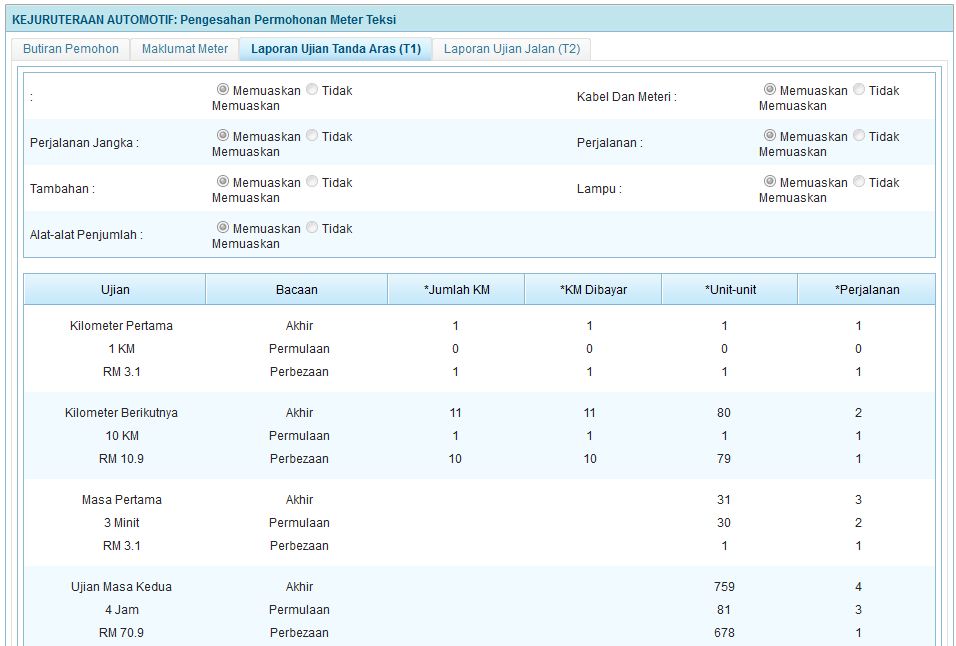
Task: Click the Unit-unit value 759
Action: click(724, 587)
